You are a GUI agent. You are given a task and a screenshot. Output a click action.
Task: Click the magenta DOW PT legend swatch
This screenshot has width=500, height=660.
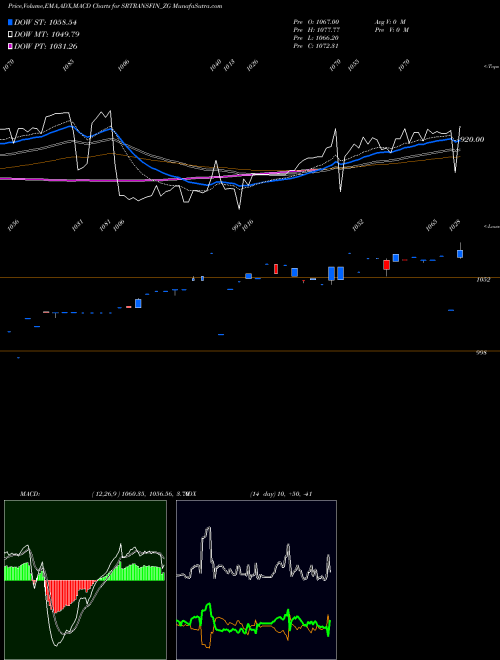pyautogui.click(x=10, y=46)
